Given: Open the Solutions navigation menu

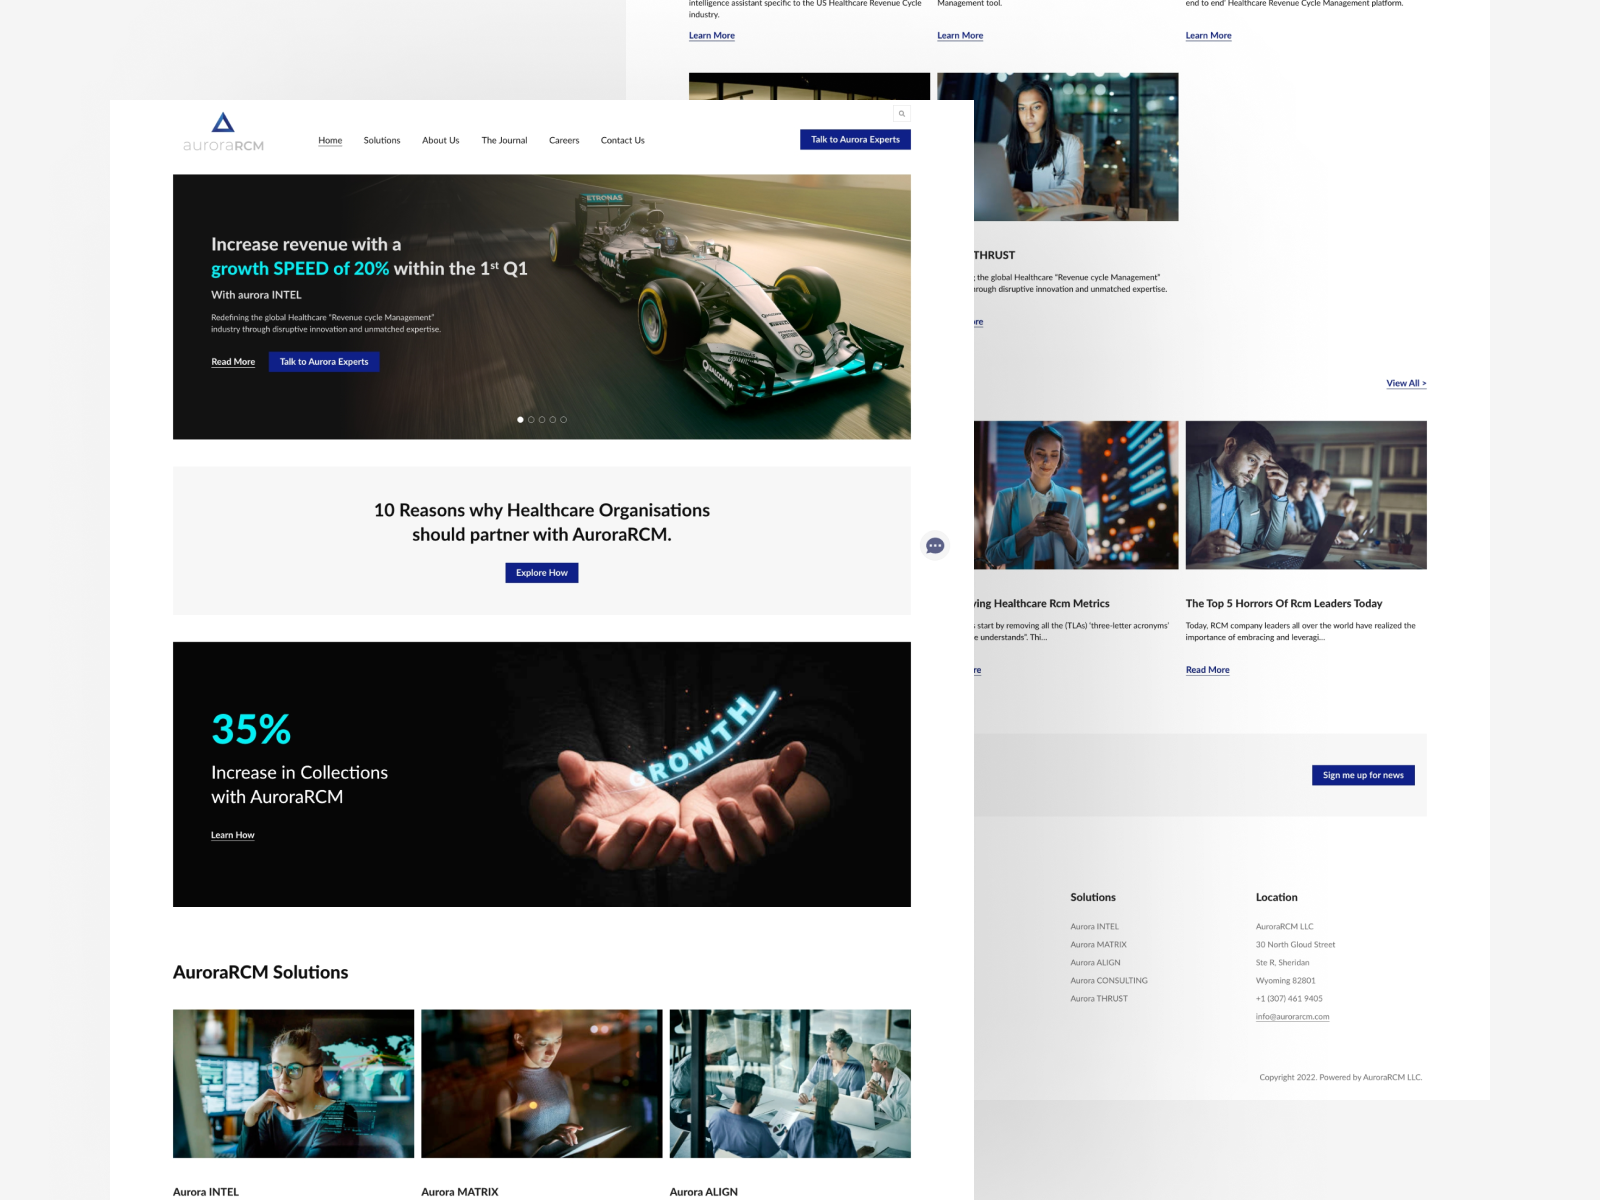Looking at the screenshot, I should pyautogui.click(x=381, y=140).
